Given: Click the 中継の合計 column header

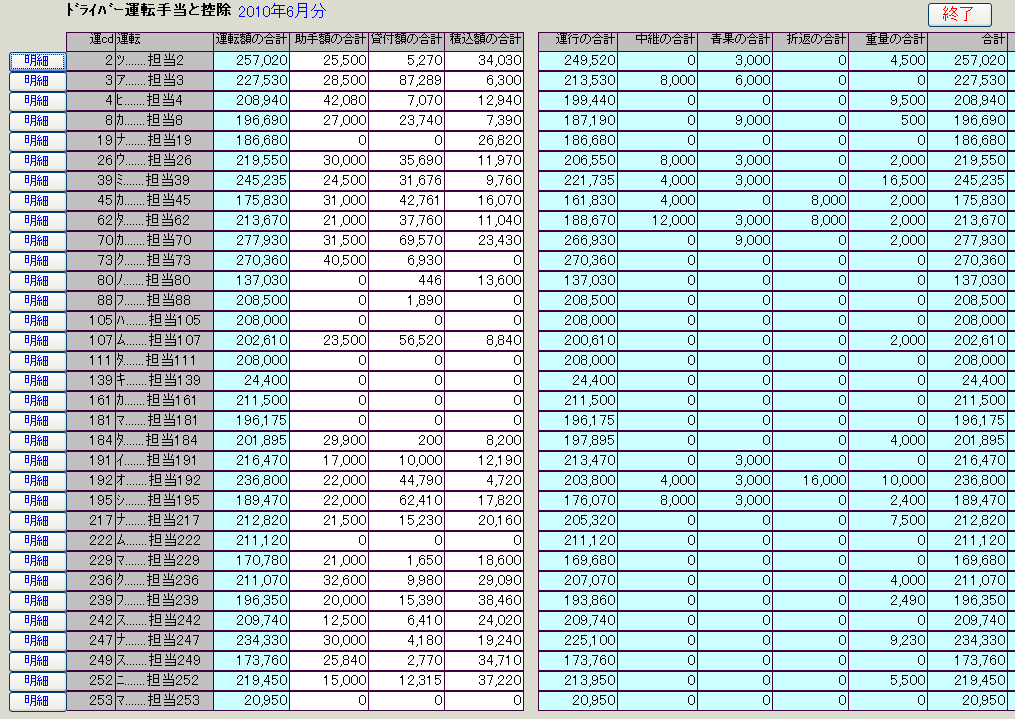Looking at the screenshot, I should (x=658, y=40).
